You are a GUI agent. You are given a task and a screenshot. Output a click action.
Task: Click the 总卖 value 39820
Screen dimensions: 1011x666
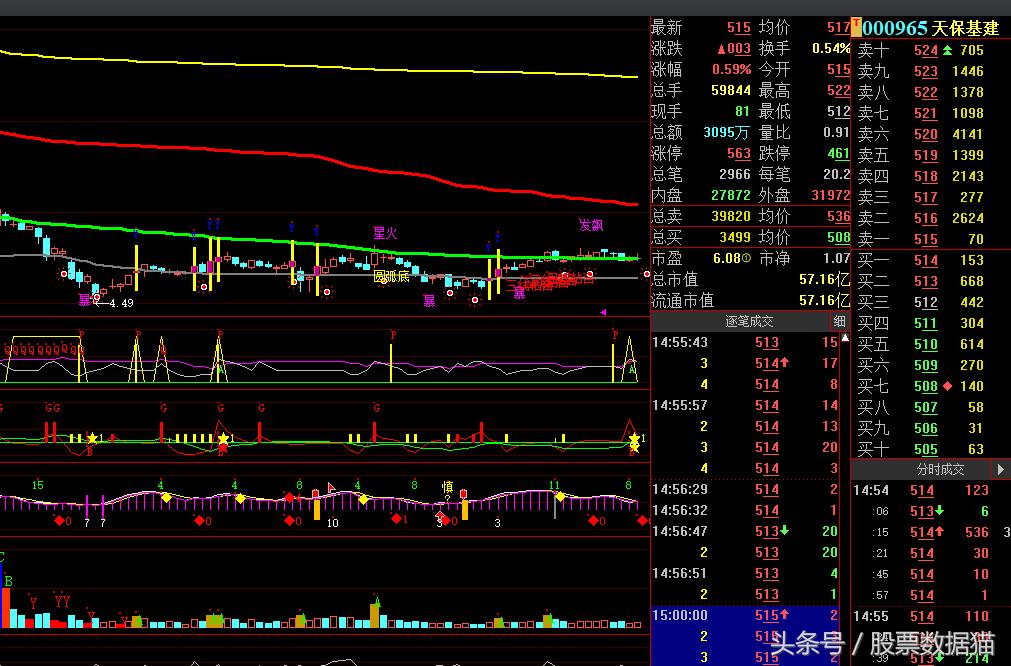(731, 216)
